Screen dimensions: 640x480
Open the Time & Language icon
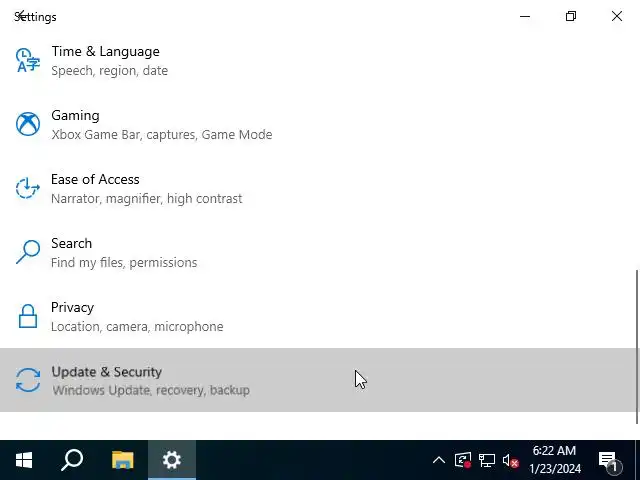28,60
